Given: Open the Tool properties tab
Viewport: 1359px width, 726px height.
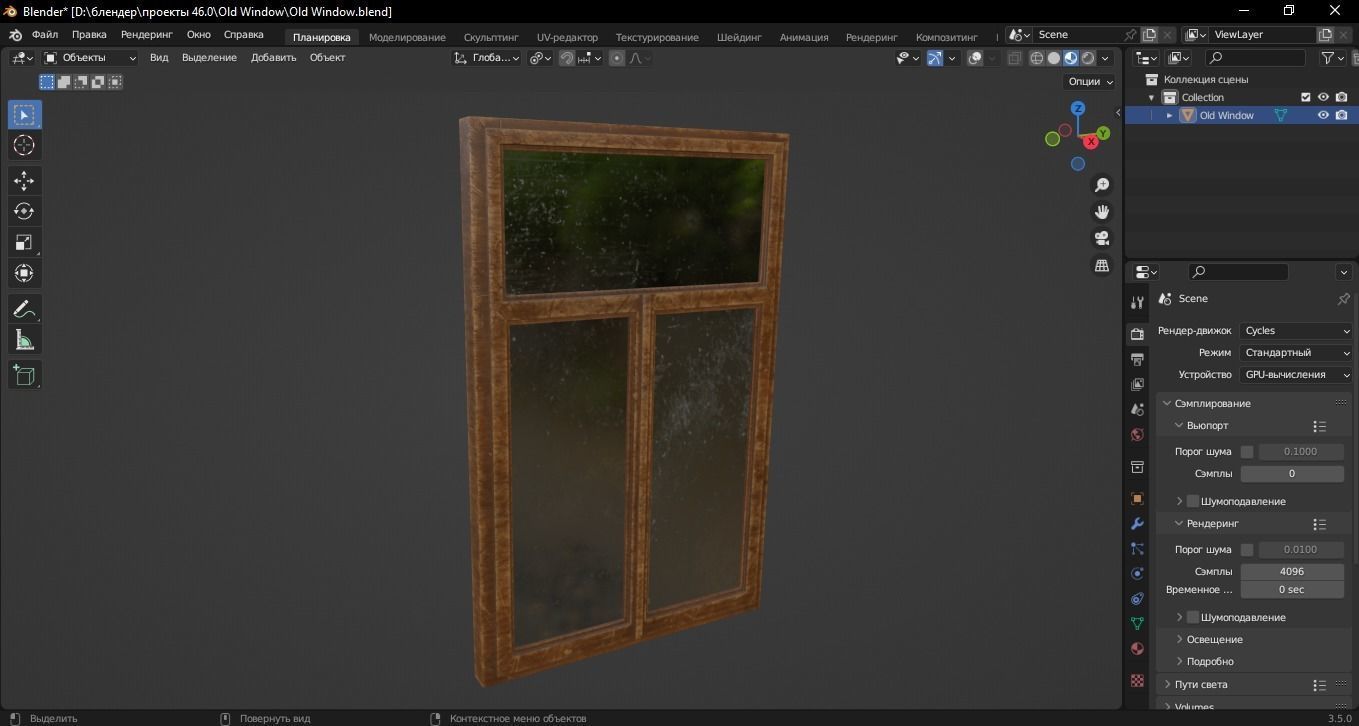Looking at the screenshot, I should (1137, 303).
